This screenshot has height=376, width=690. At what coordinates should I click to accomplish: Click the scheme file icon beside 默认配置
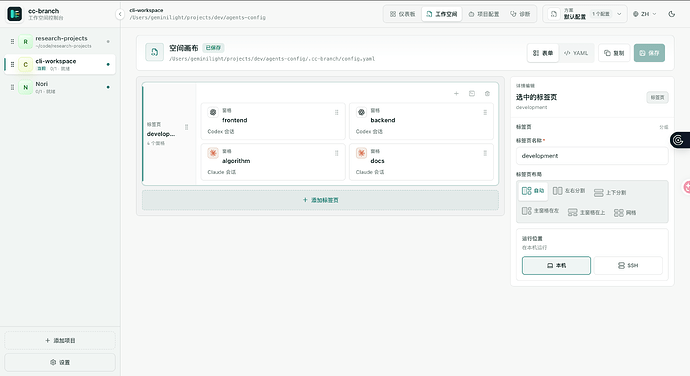point(554,14)
